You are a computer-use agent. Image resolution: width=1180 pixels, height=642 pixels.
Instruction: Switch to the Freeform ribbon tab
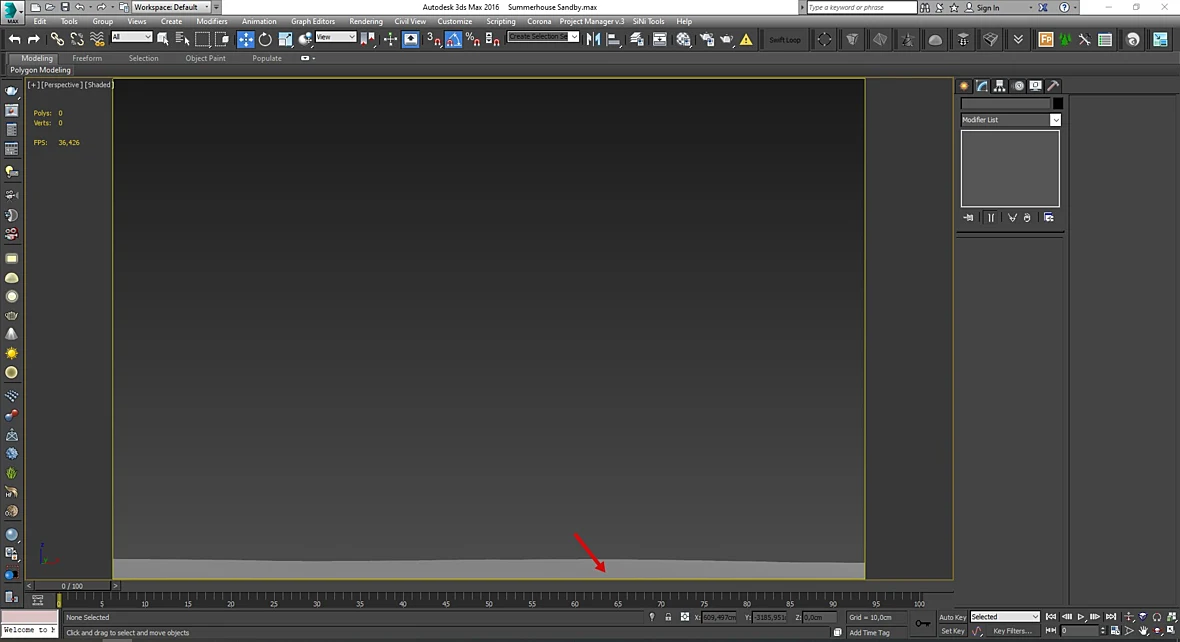point(87,58)
